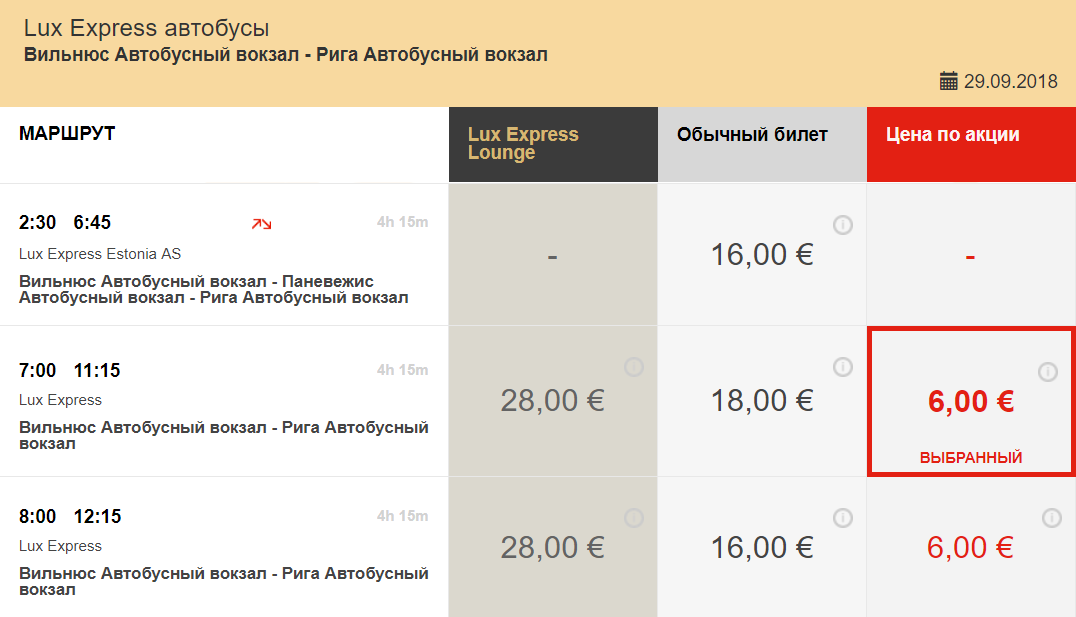
Task: Open info icon for 8:00 promo price
Action: point(1051,517)
